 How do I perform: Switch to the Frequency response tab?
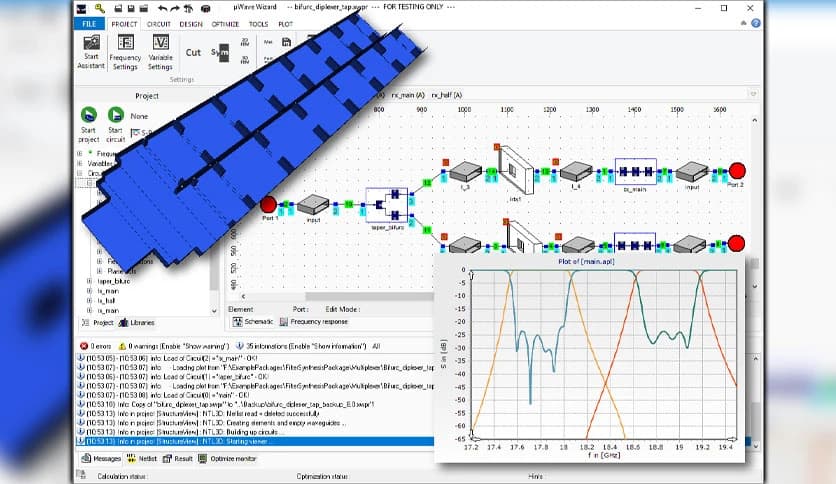point(314,321)
